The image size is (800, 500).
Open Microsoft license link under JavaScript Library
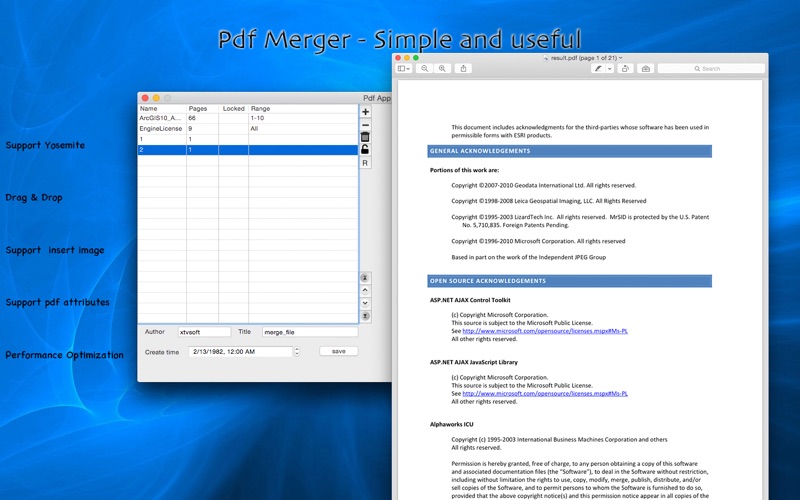coord(545,393)
